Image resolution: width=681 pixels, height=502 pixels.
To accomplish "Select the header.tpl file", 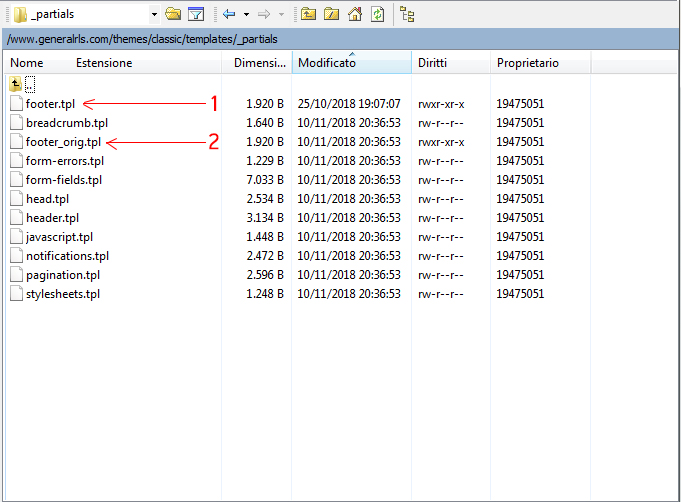I will [x=53, y=218].
